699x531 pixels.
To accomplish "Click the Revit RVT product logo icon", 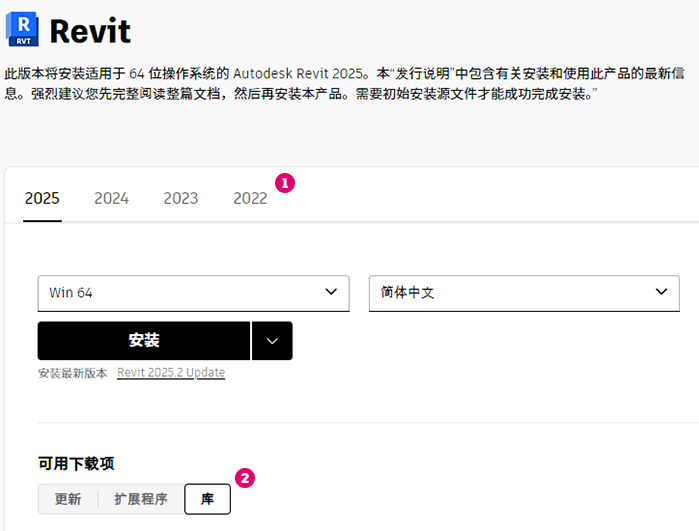I will tap(22, 29).
